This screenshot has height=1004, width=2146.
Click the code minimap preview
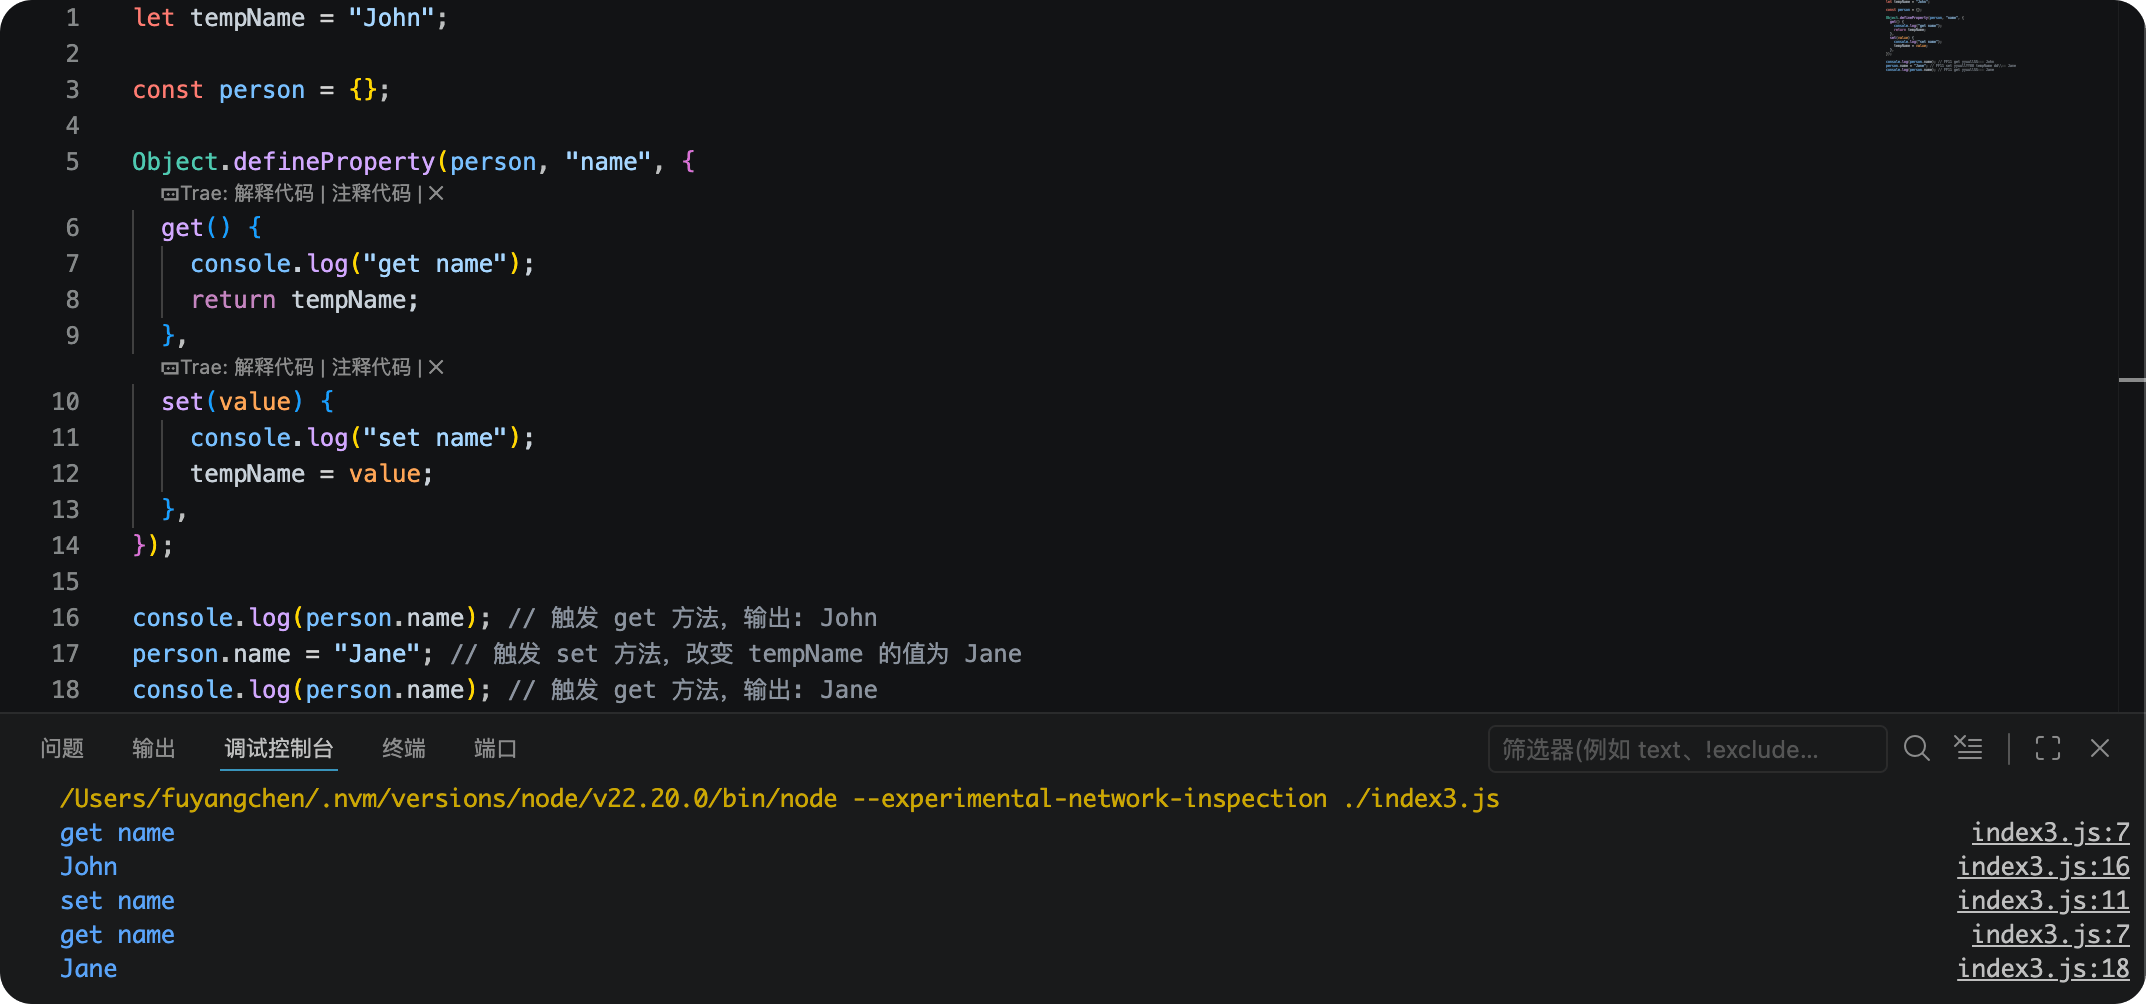[x=1950, y=36]
